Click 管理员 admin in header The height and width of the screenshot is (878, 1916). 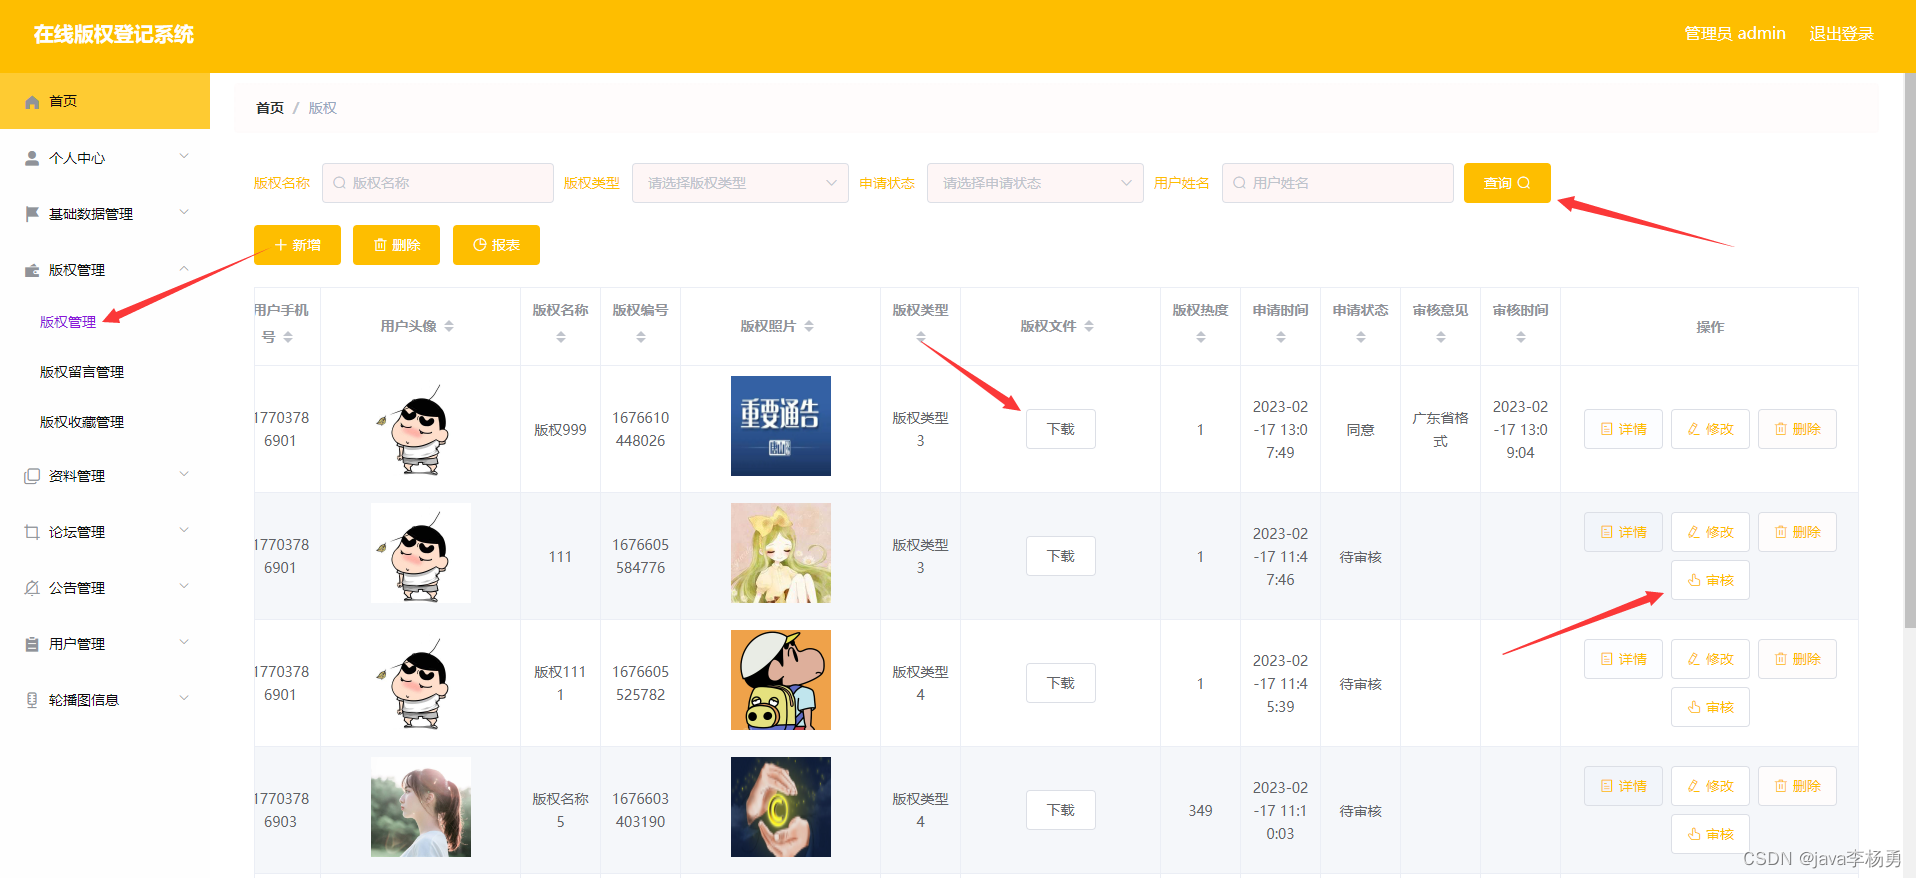pyautogui.click(x=1735, y=34)
